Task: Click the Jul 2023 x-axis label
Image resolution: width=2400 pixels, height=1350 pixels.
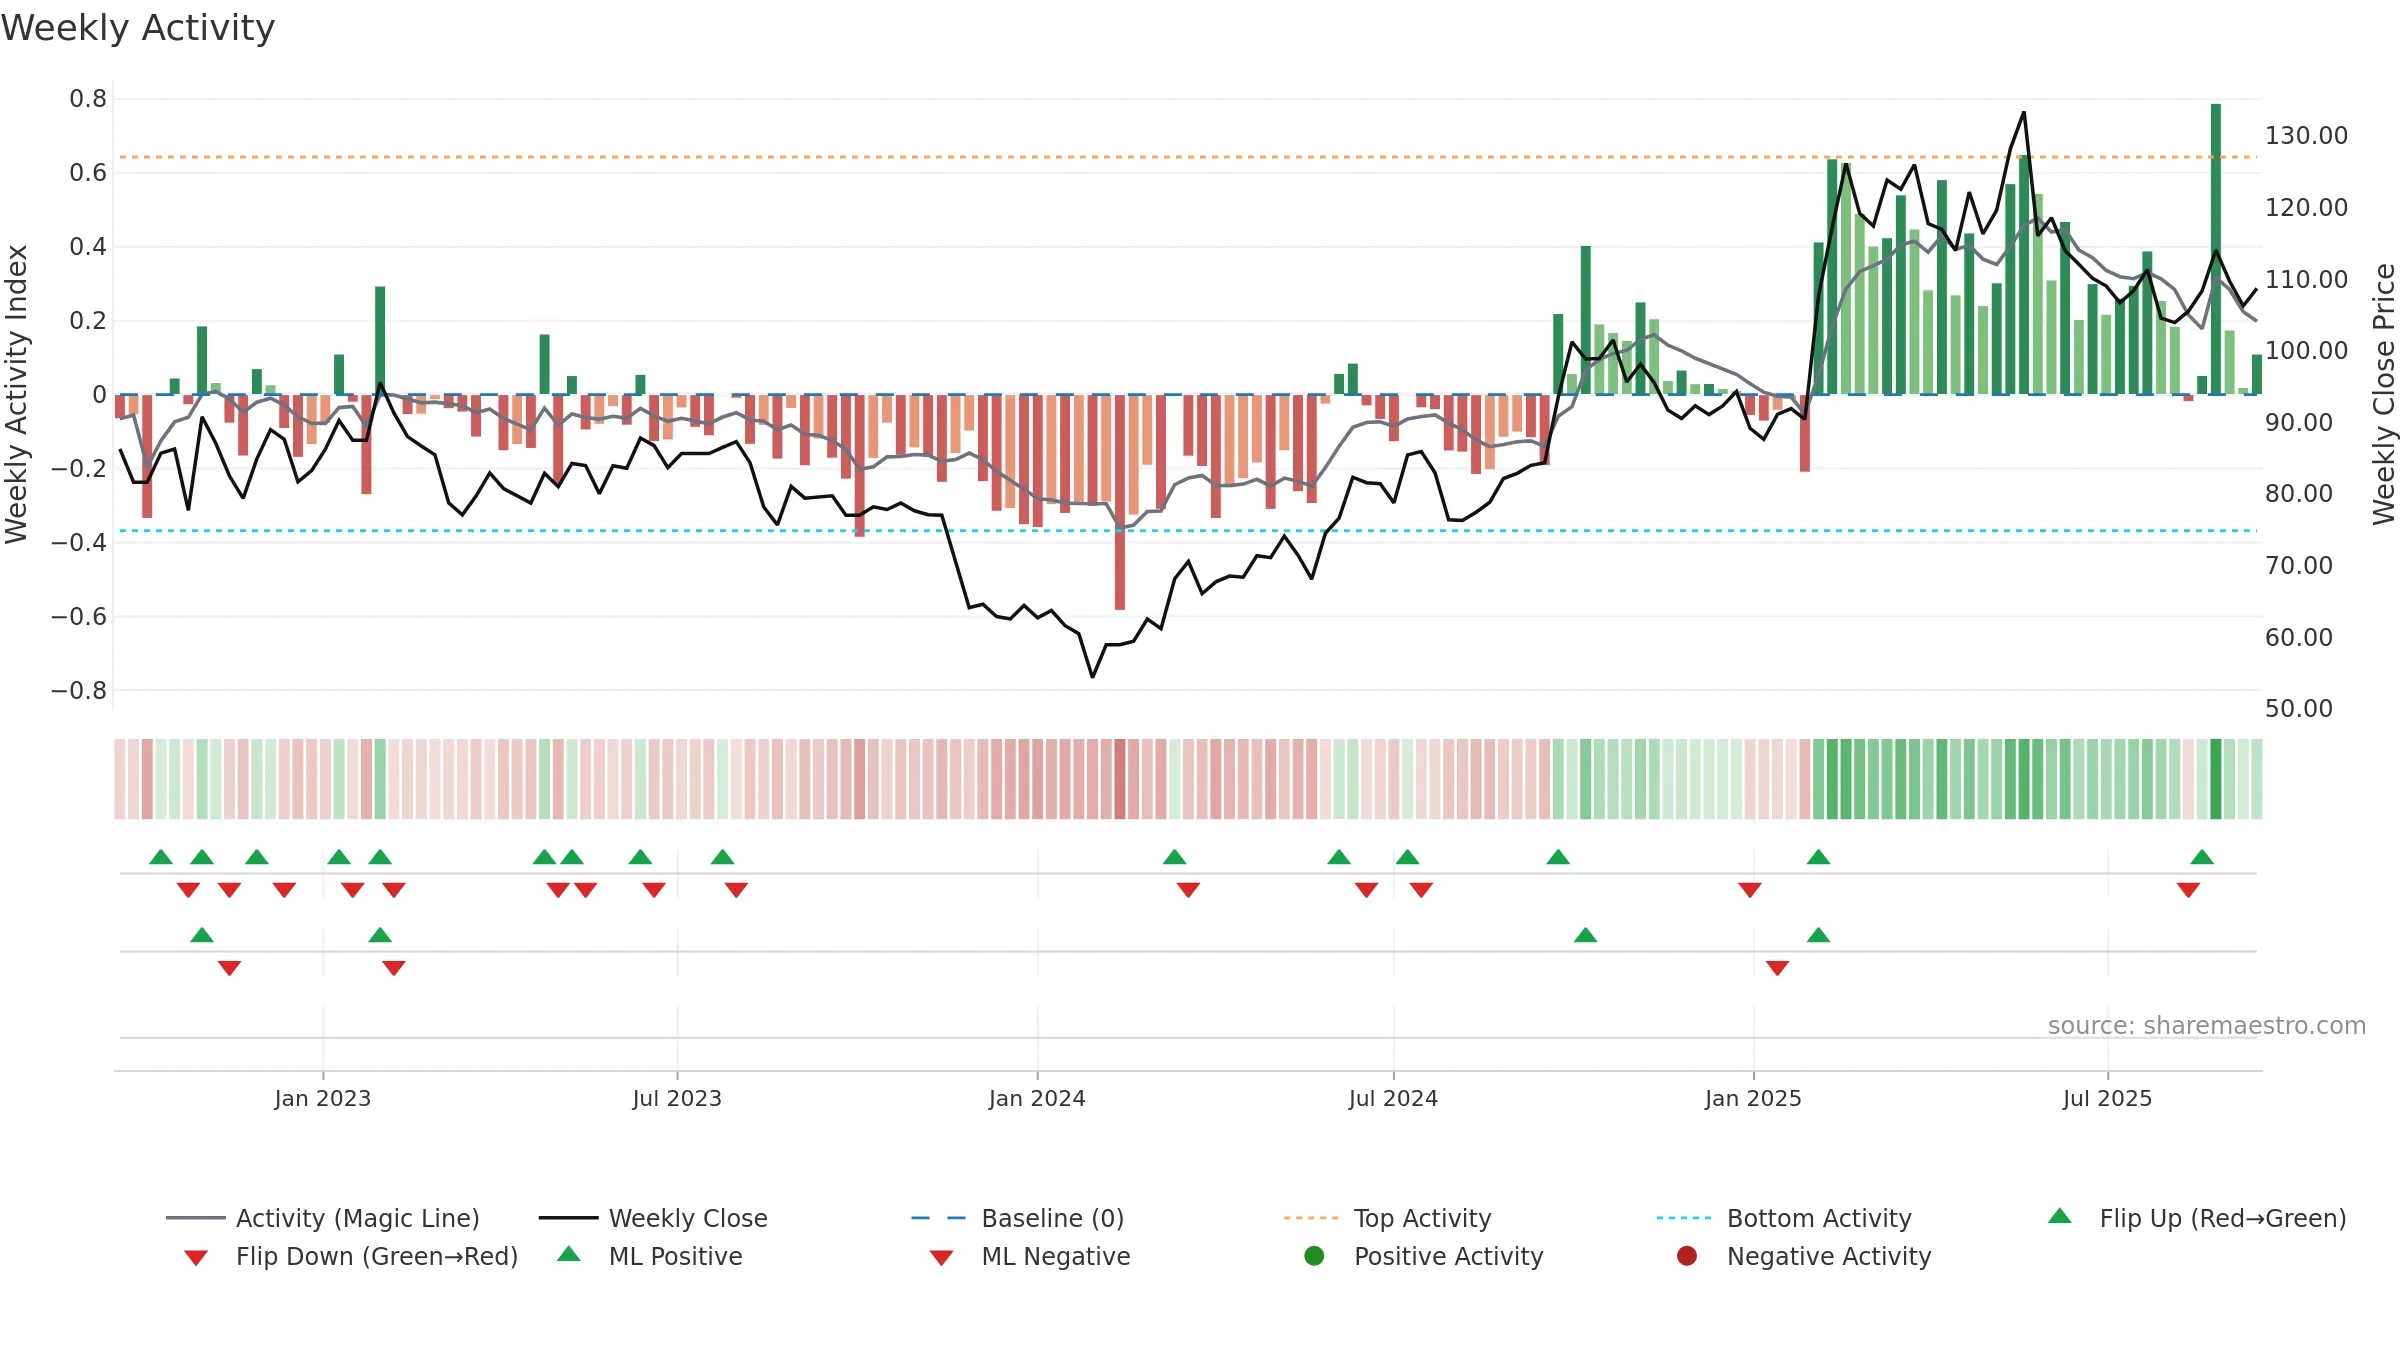Action: 677,1098
